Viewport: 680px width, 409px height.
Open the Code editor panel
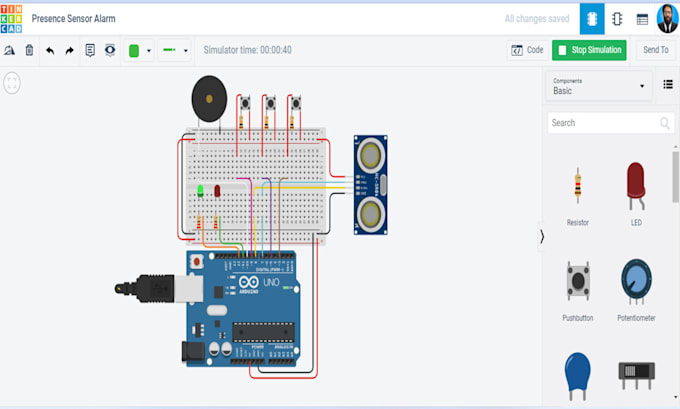[527, 50]
